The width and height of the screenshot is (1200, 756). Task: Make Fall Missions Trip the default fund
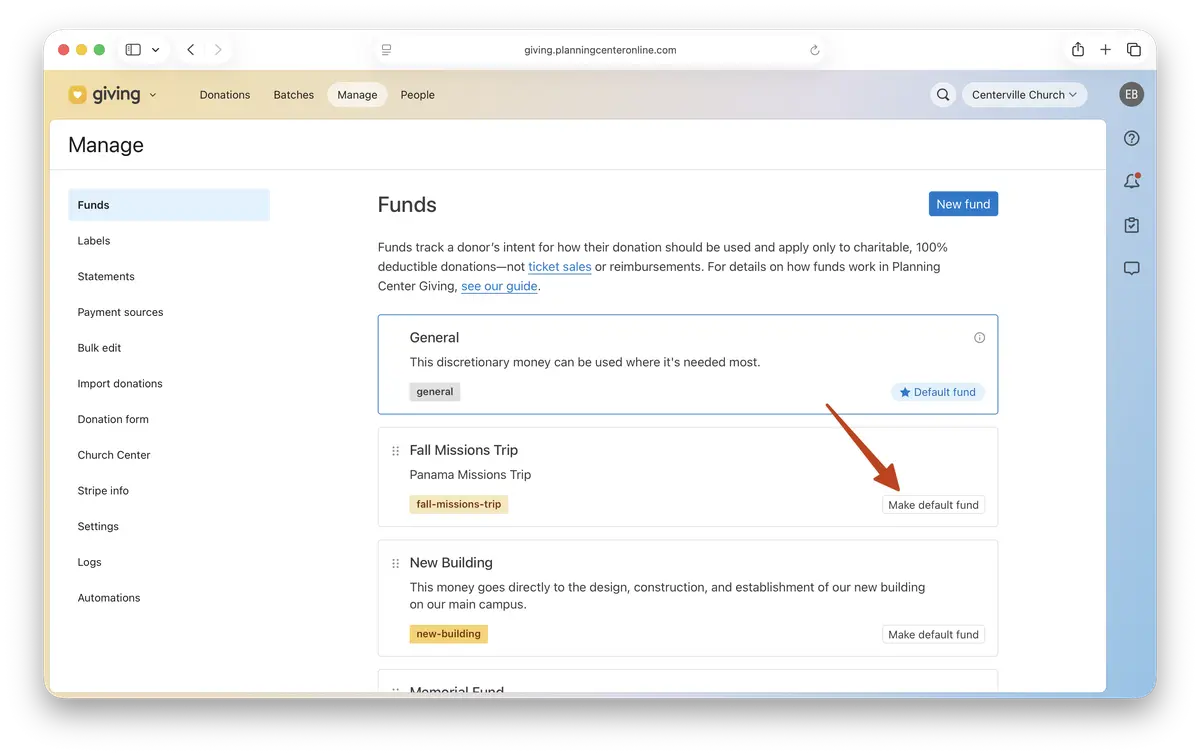pyautogui.click(x=933, y=505)
